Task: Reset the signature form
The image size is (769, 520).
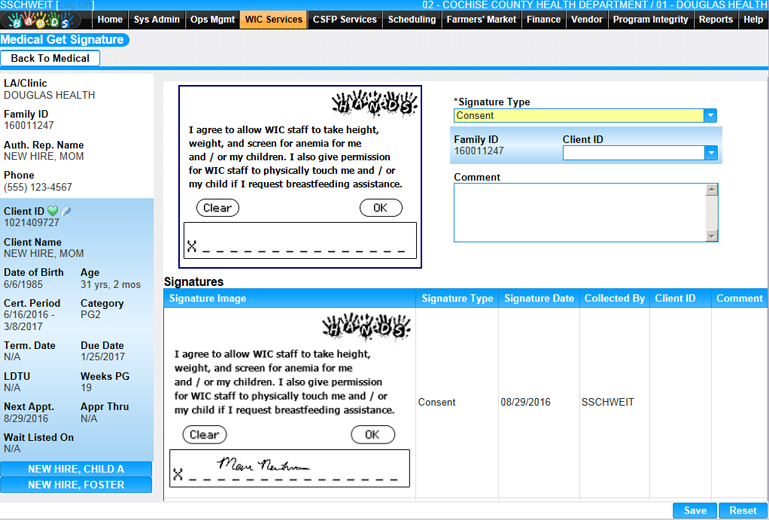Action: point(743,510)
